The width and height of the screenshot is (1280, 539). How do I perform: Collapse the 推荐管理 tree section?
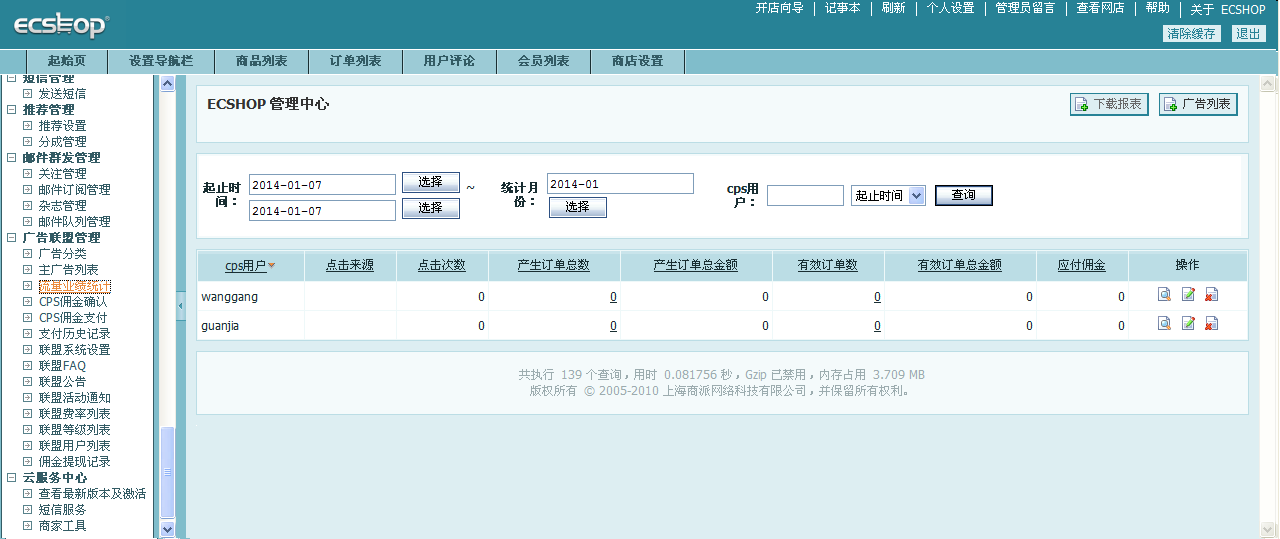(x=12, y=110)
